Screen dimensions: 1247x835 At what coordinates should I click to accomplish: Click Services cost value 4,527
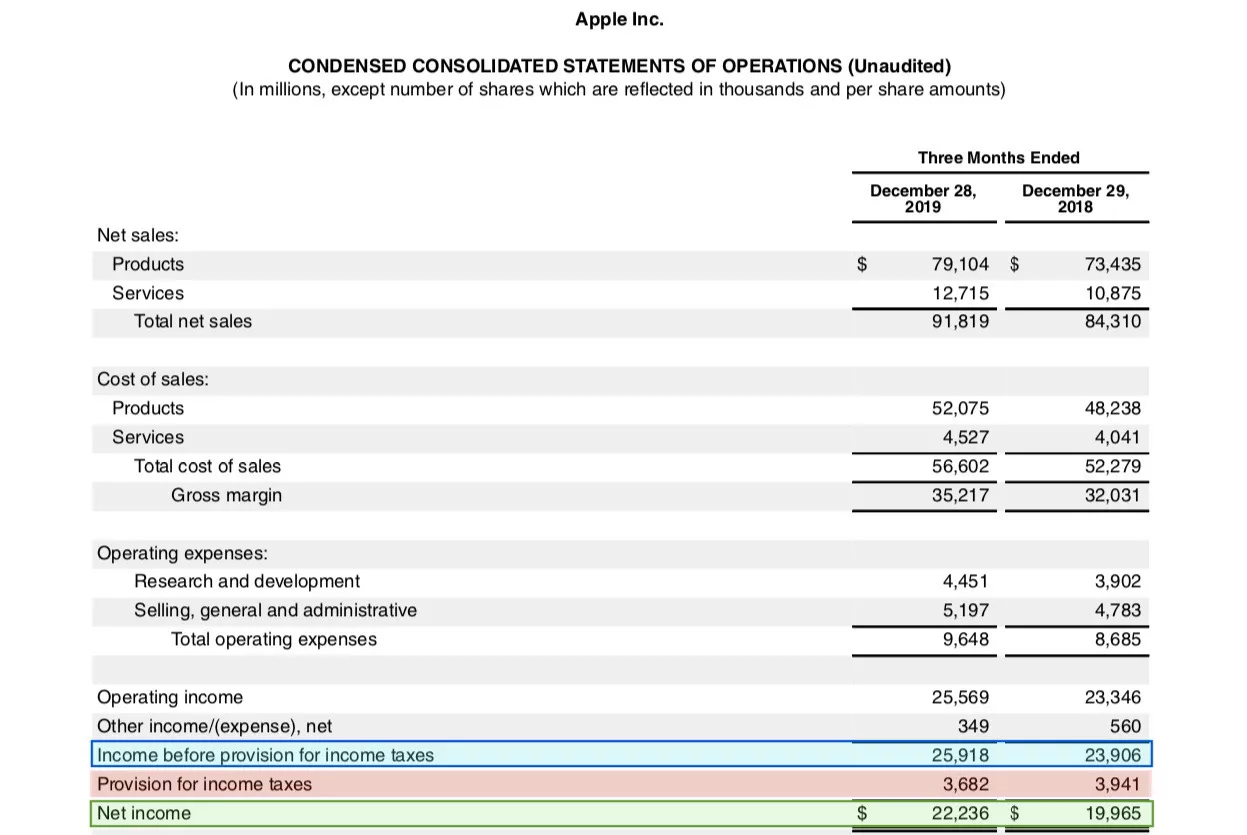(966, 437)
